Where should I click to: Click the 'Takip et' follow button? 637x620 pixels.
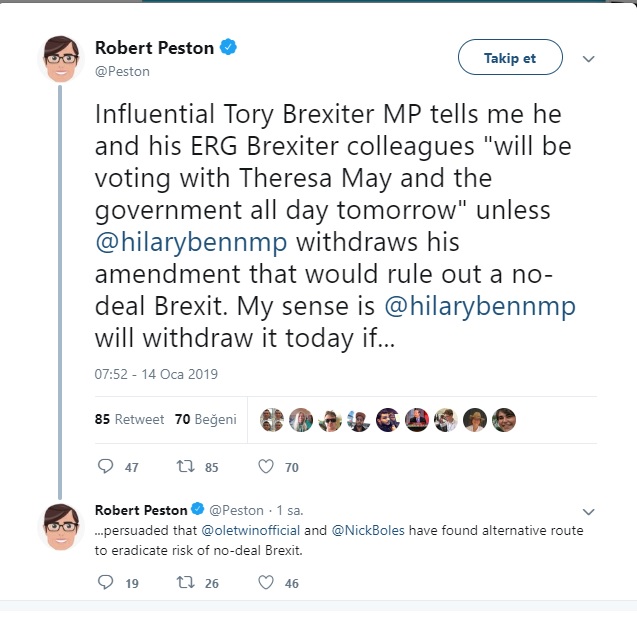tap(510, 58)
